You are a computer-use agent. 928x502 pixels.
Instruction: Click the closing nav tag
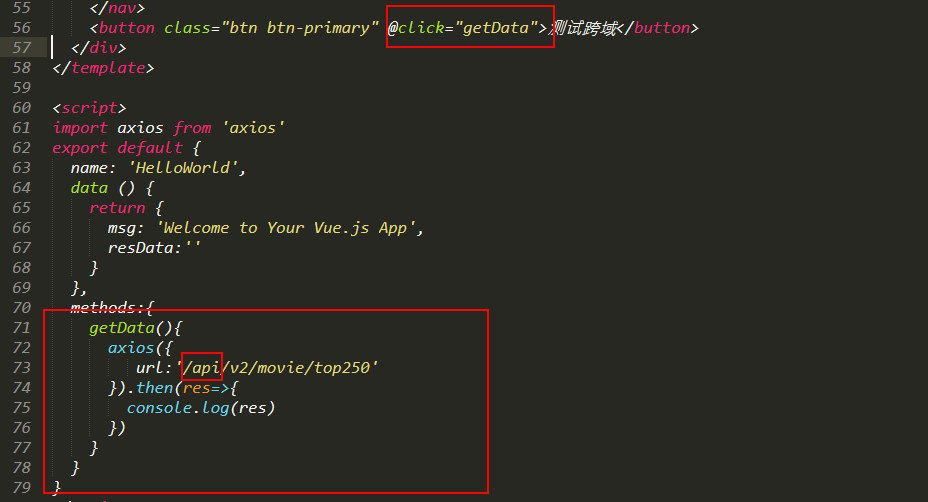click(x=117, y=8)
